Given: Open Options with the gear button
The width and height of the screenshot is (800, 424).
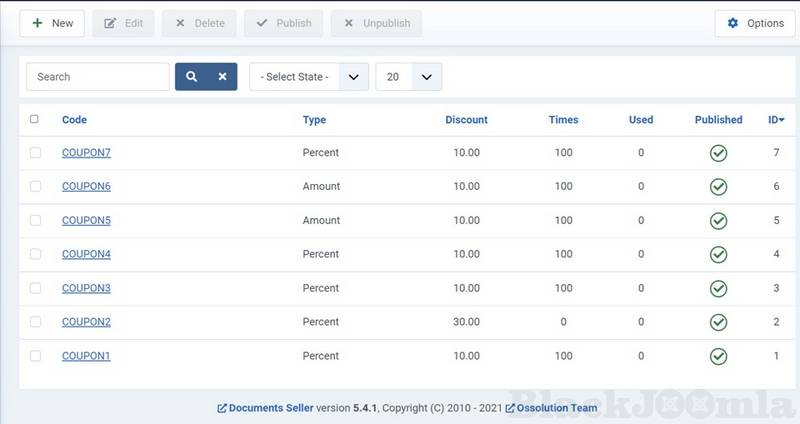Looking at the screenshot, I should pos(755,23).
